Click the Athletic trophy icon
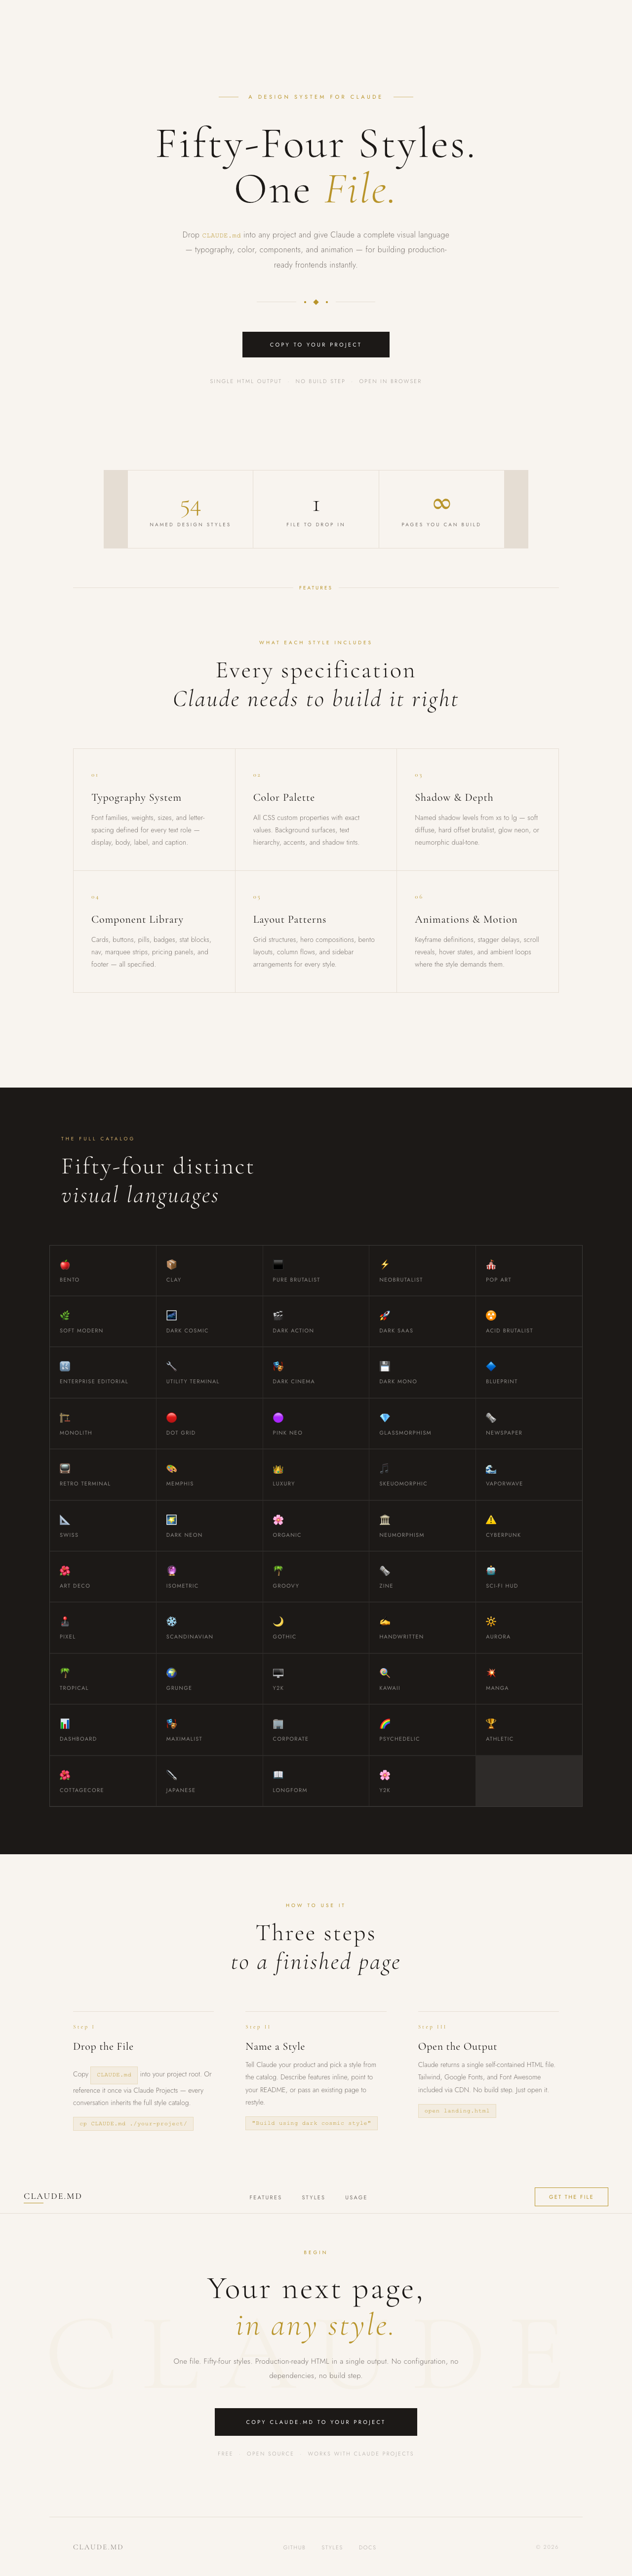The image size is (632, 2576). (x=491, y=1723)
